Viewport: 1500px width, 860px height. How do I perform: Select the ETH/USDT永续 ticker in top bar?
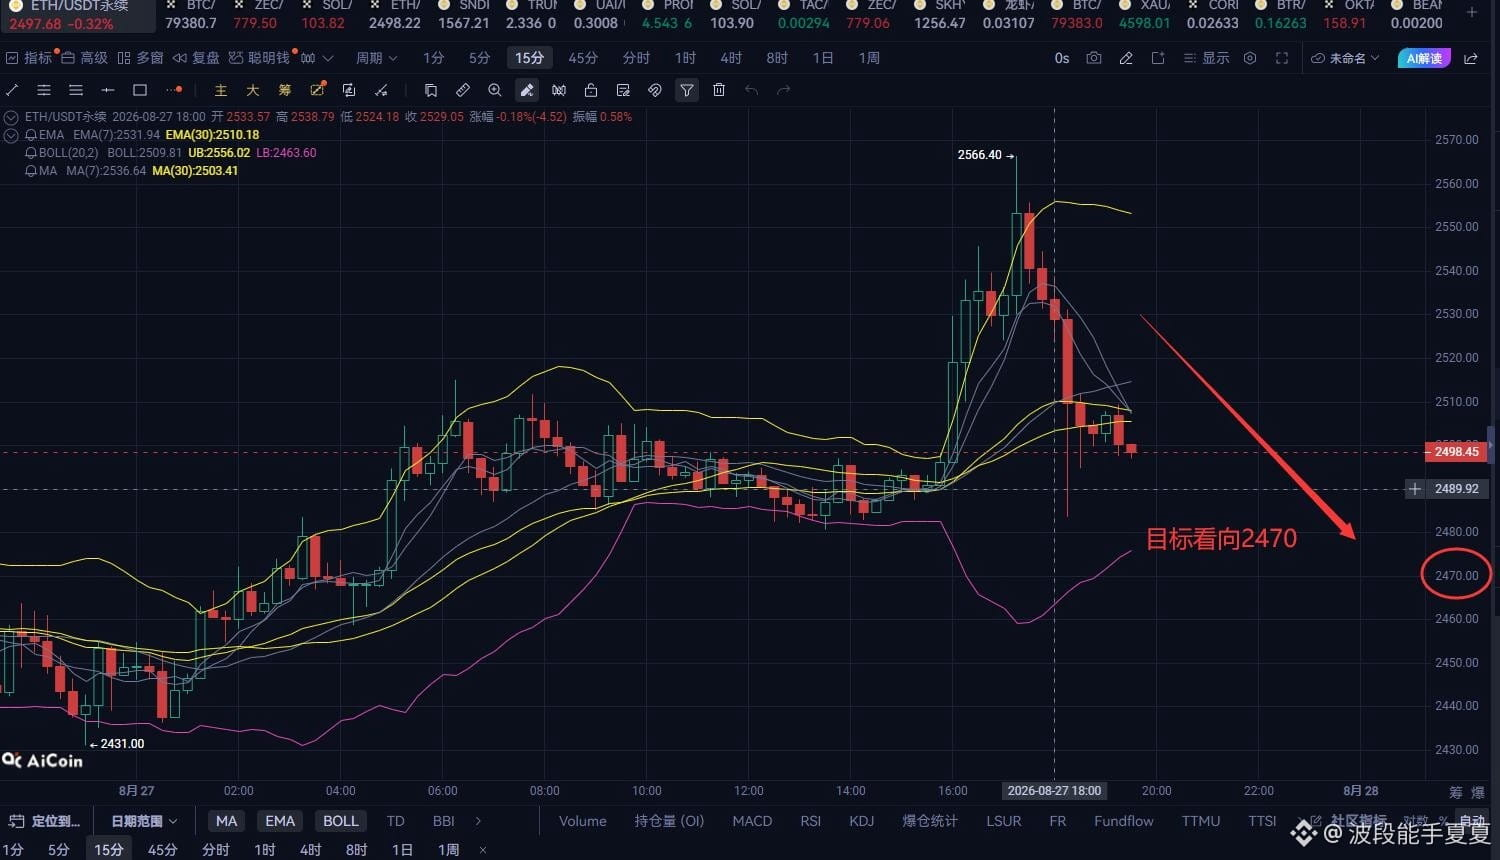pos(78,15)
